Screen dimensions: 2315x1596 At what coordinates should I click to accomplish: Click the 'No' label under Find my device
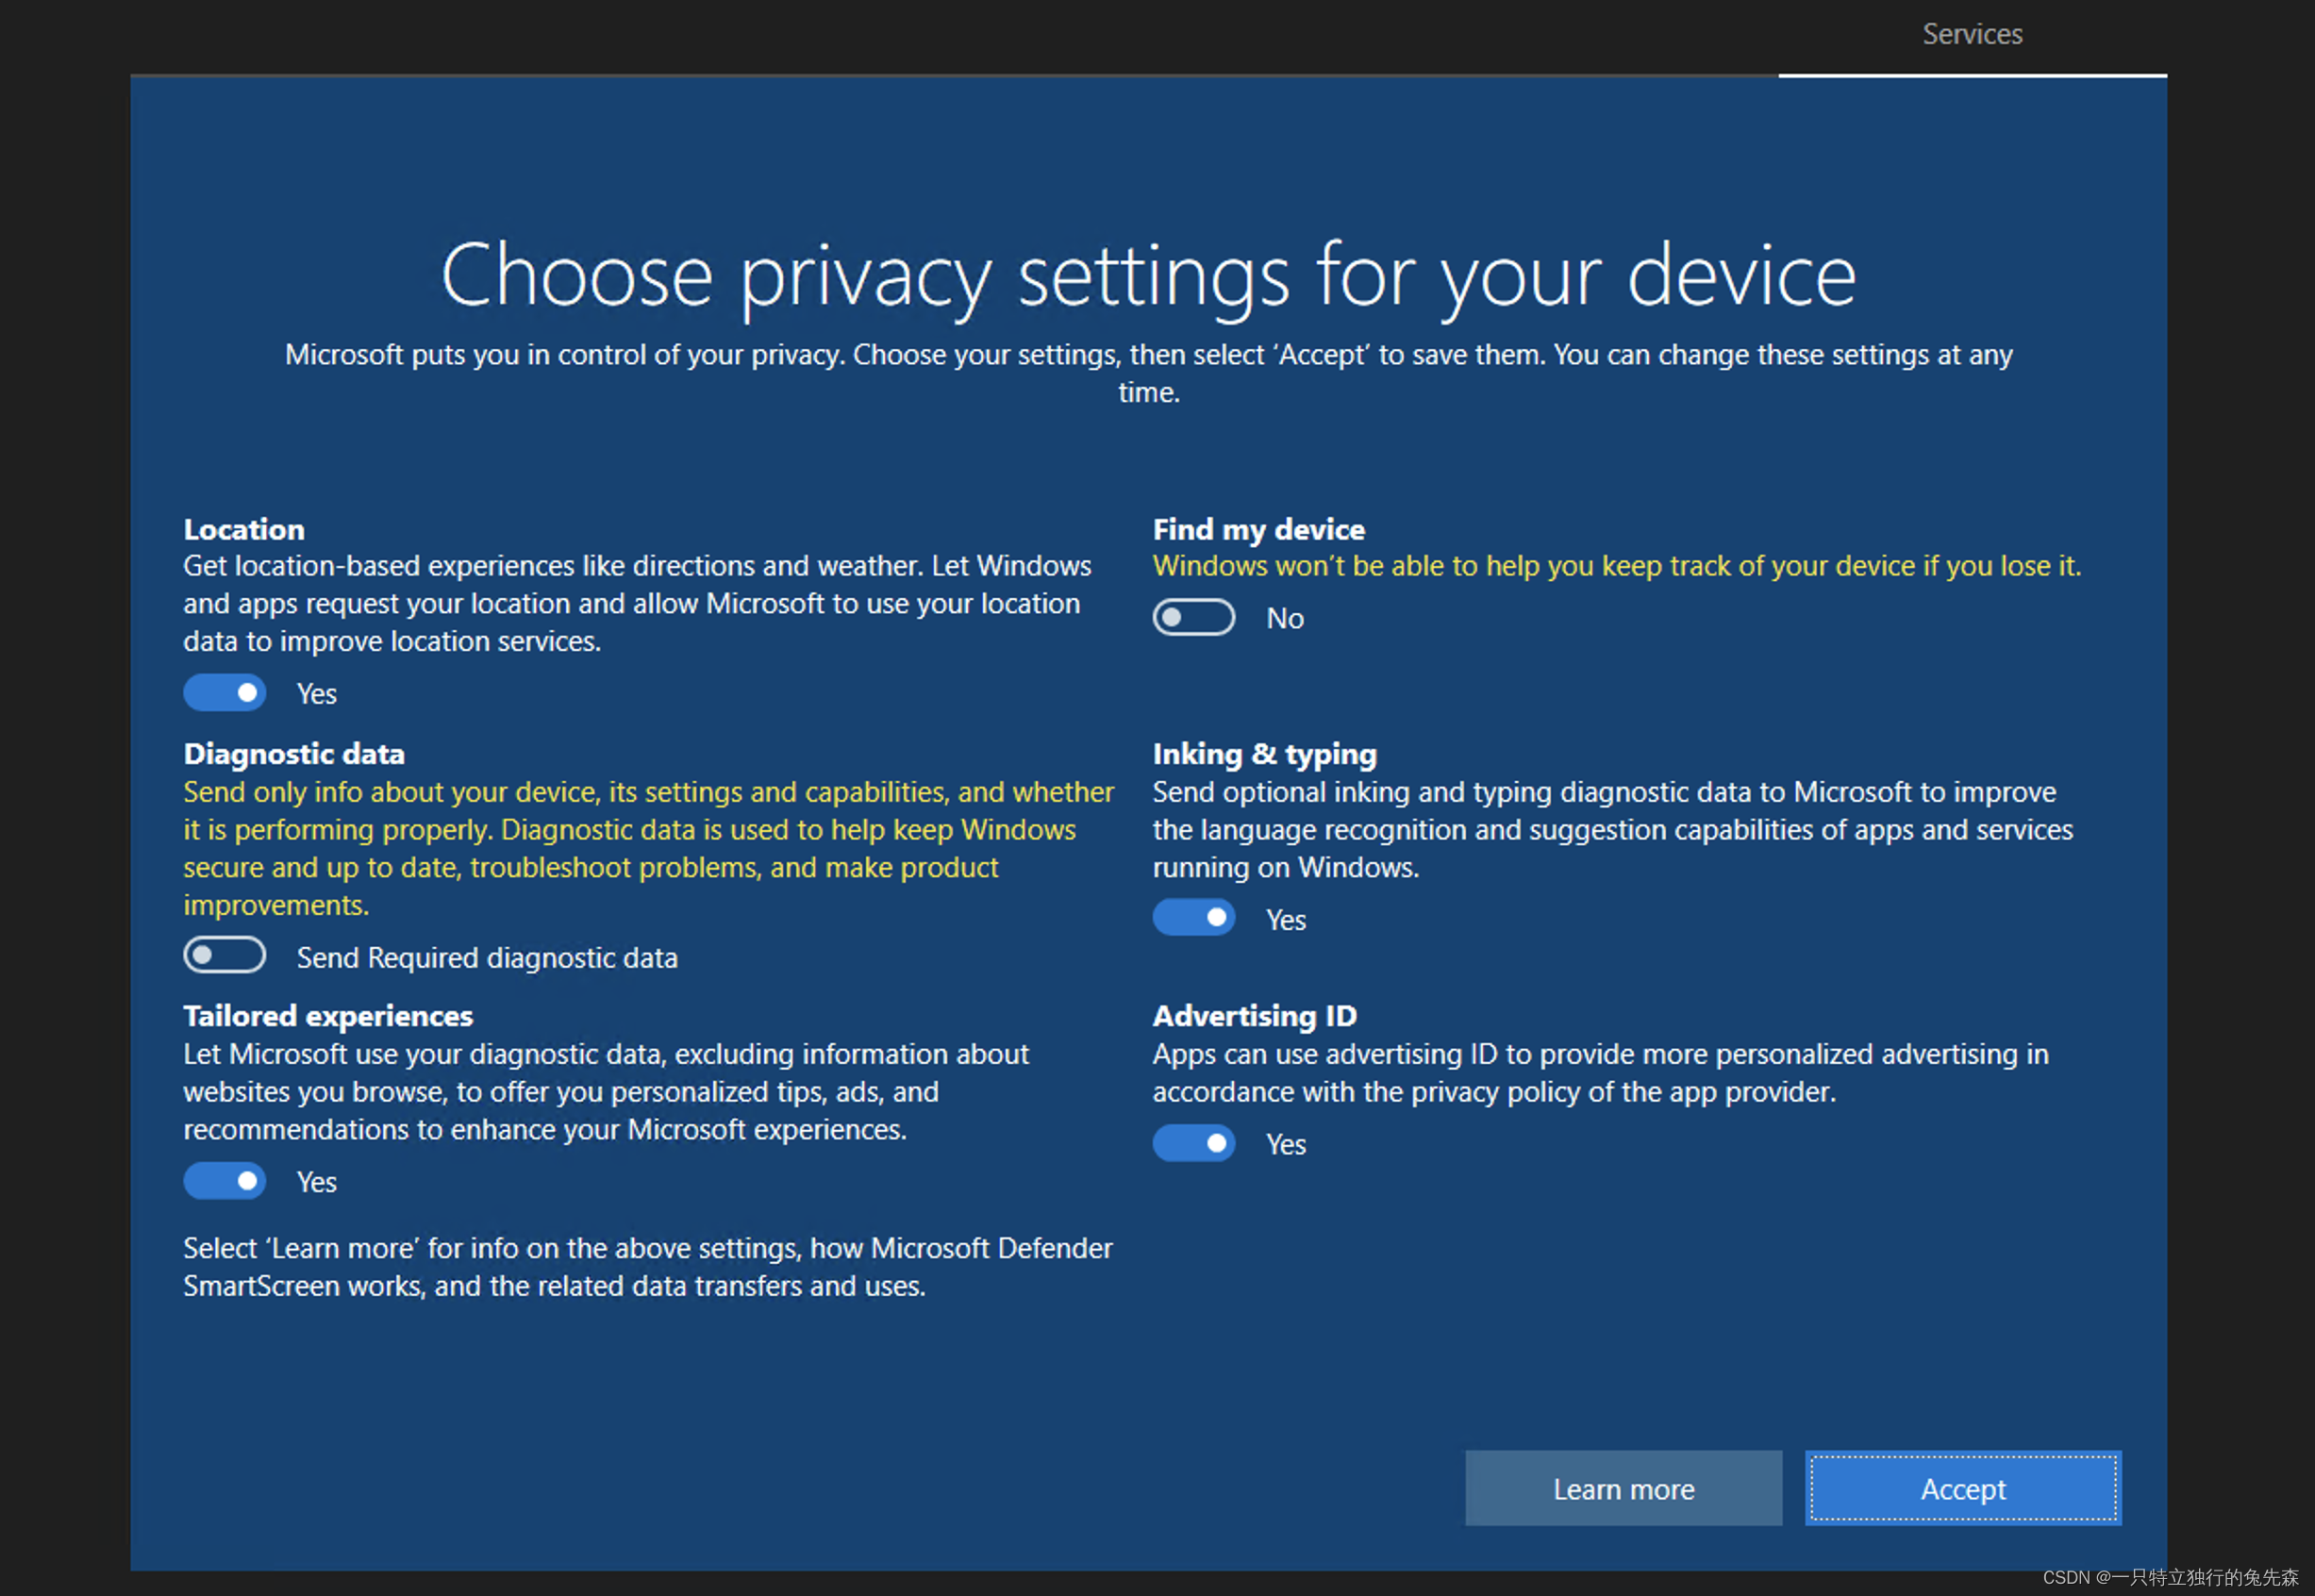1285,619
